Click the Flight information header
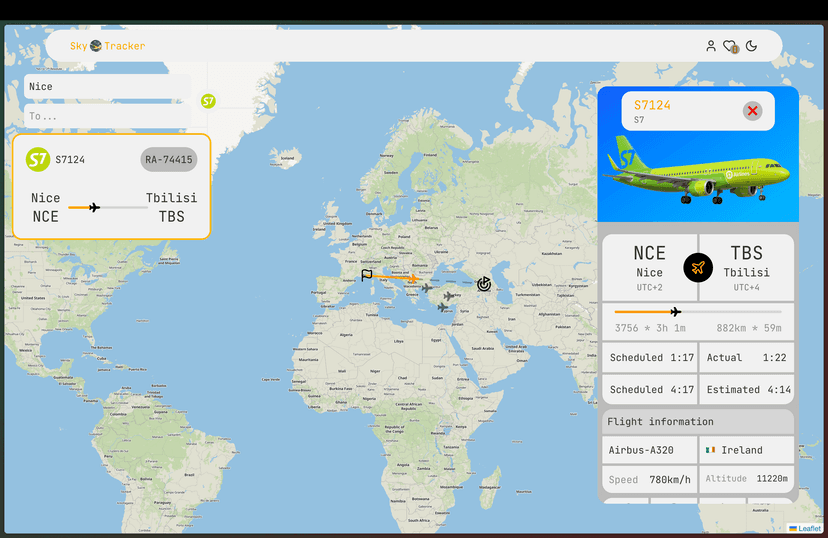 click(x=698, y=422)
